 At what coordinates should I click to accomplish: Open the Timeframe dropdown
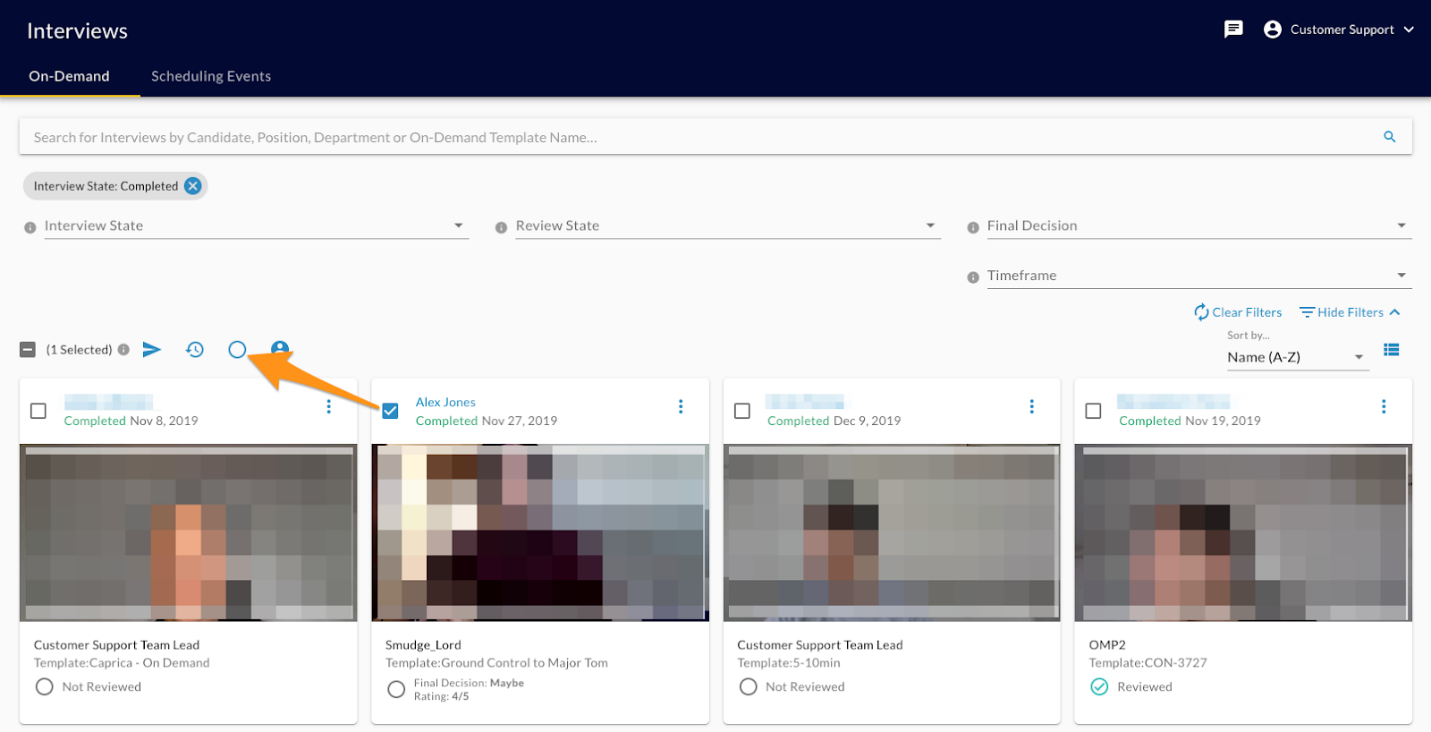[1199, 276]
